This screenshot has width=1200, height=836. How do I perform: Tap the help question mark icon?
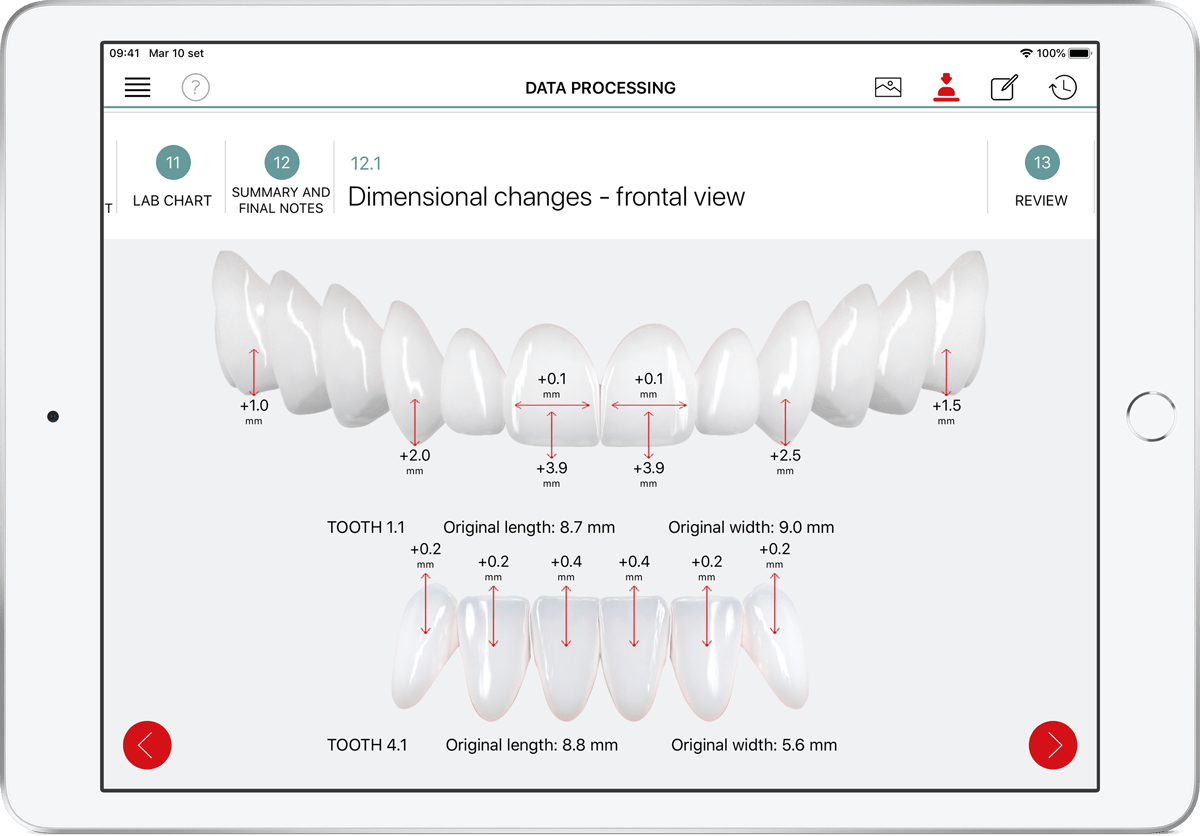tap(196, 88)
